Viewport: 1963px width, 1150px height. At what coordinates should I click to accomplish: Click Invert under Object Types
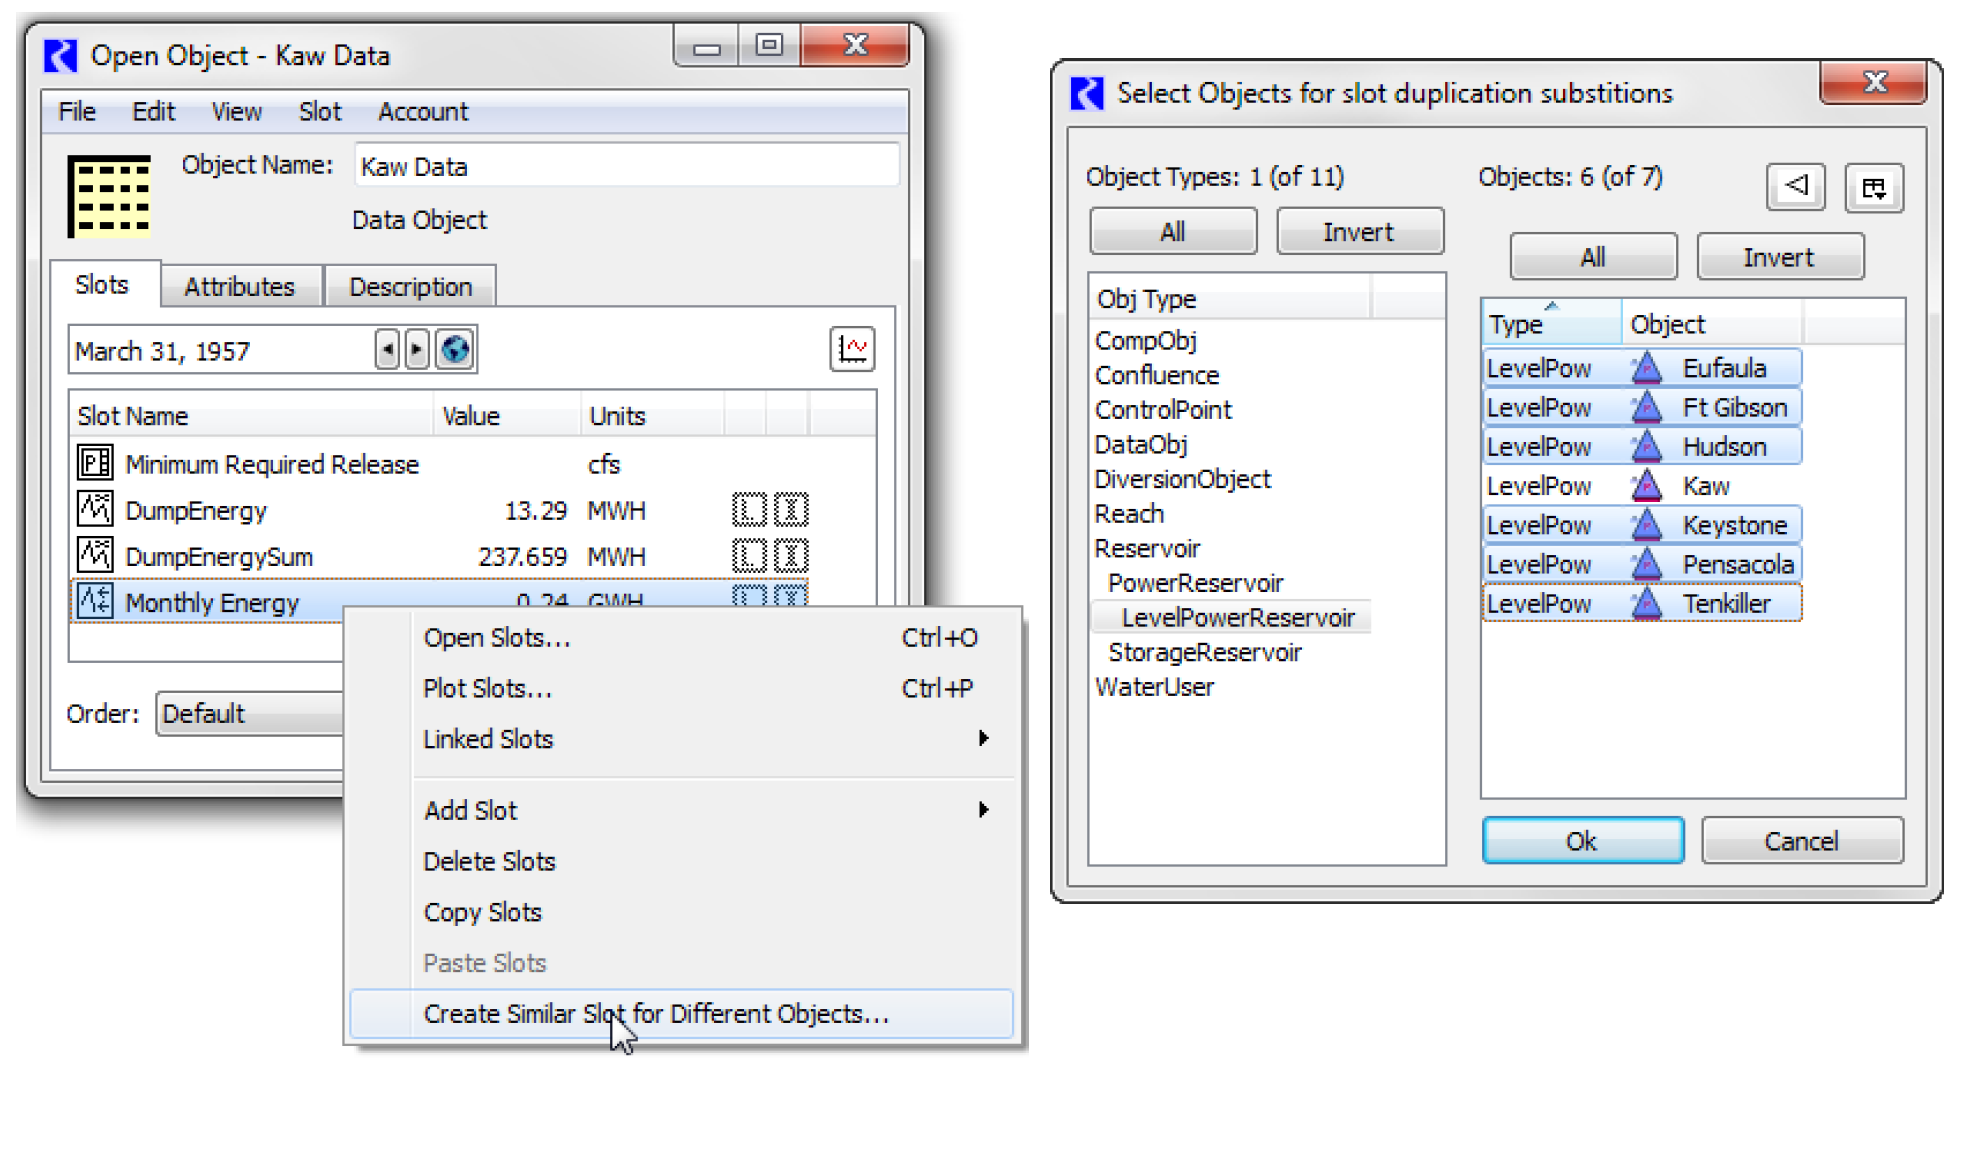click(x=1358, y=232)
